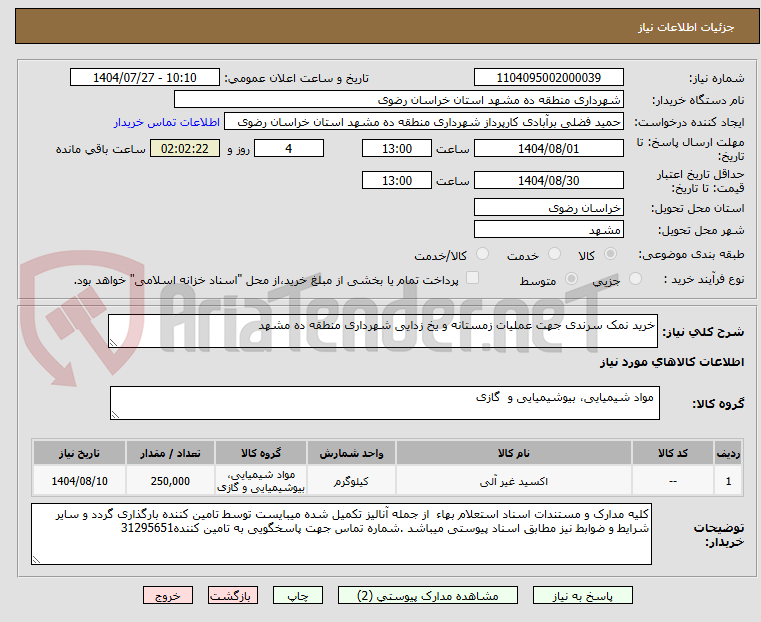Click the کد کالا column header
Screen dimensions: 761x622
pyautogui.click(x=673, y=453)
